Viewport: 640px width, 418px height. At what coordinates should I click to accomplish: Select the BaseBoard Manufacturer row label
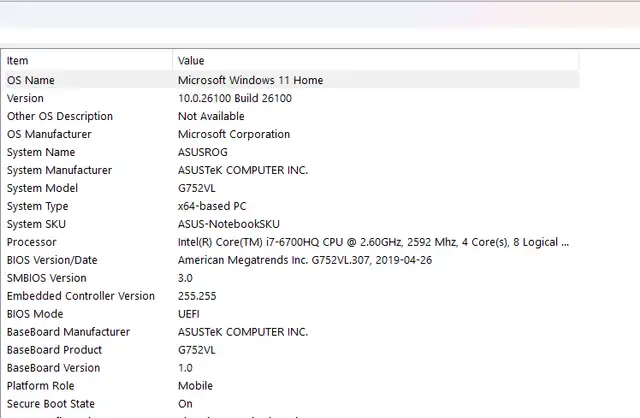coord(69,332)
